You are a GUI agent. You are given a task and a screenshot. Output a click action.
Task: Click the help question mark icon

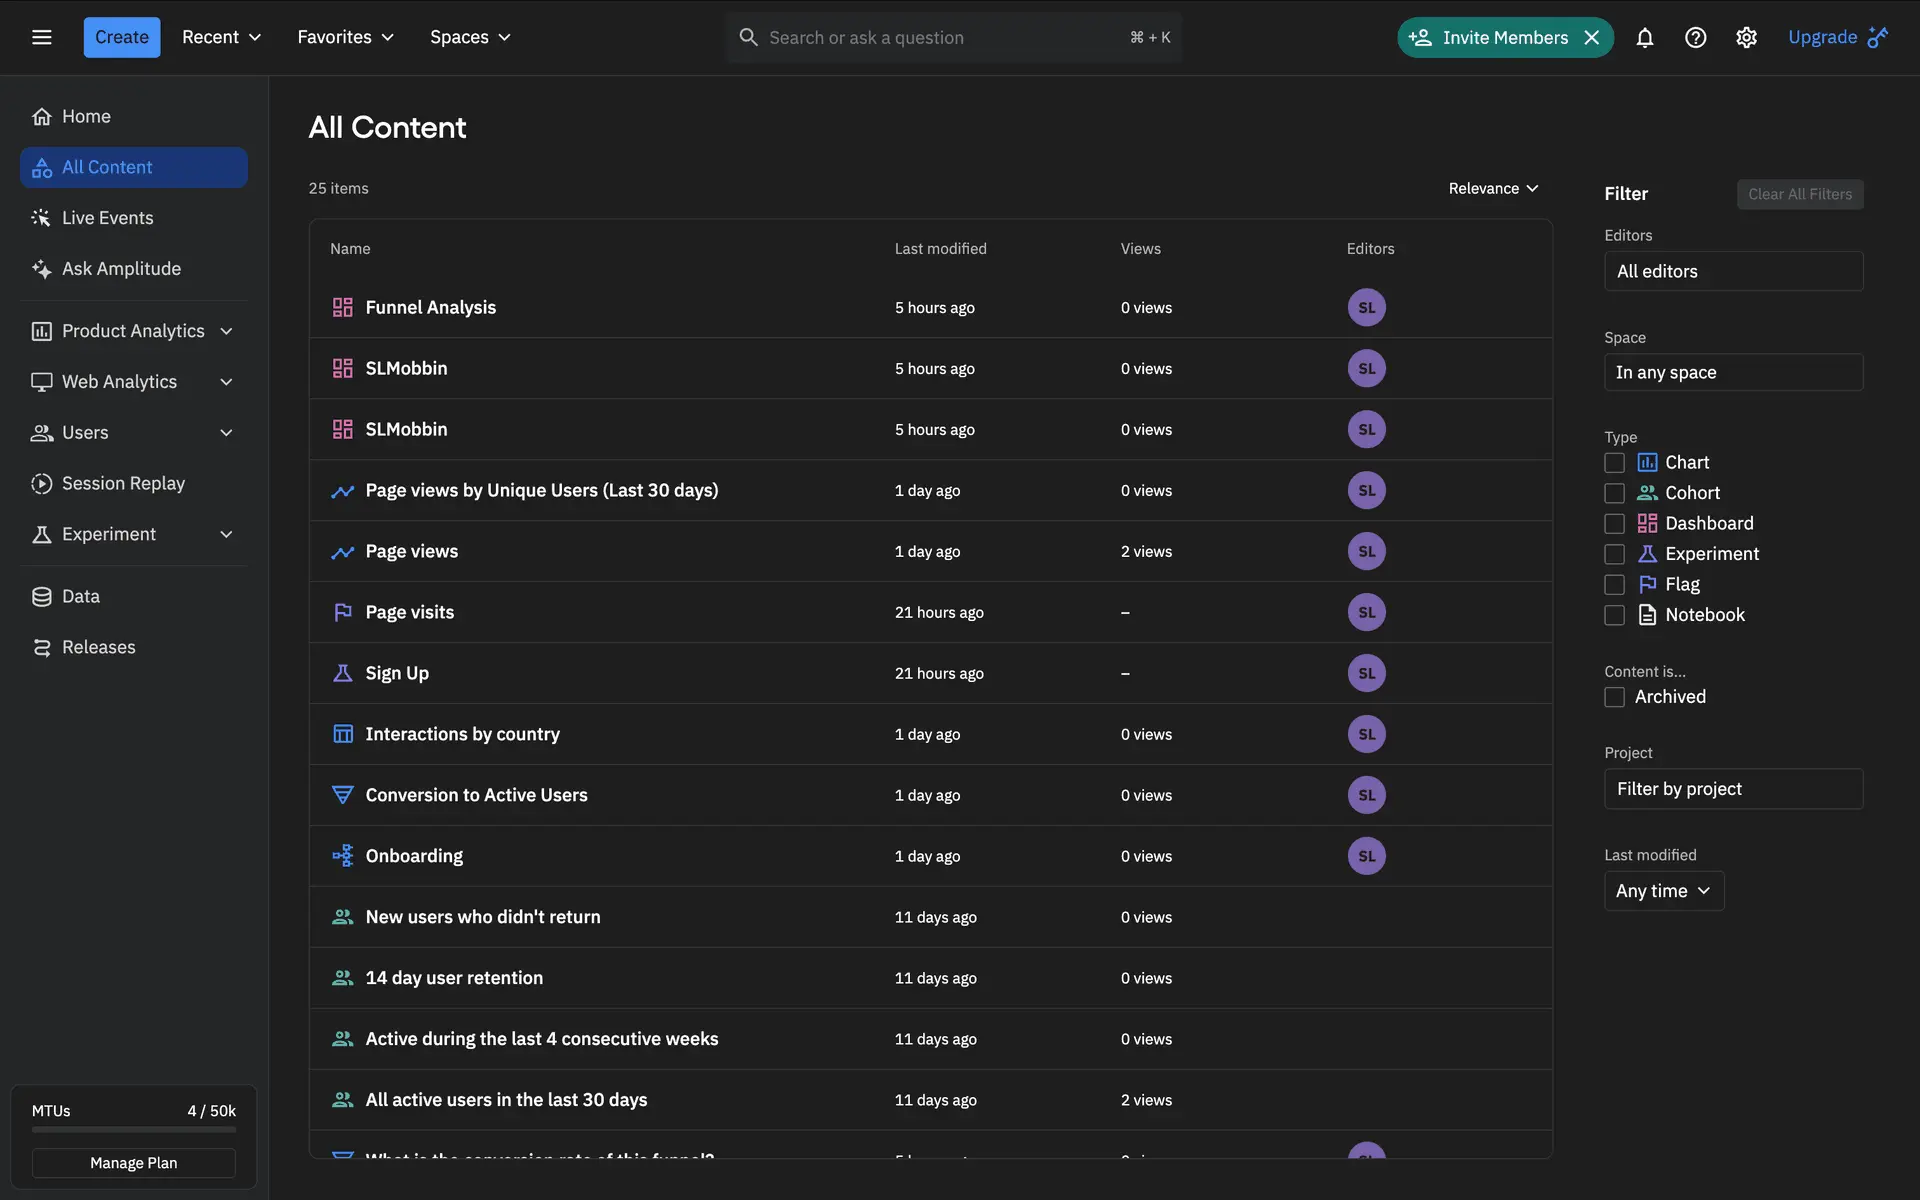tap(1695, 37)
